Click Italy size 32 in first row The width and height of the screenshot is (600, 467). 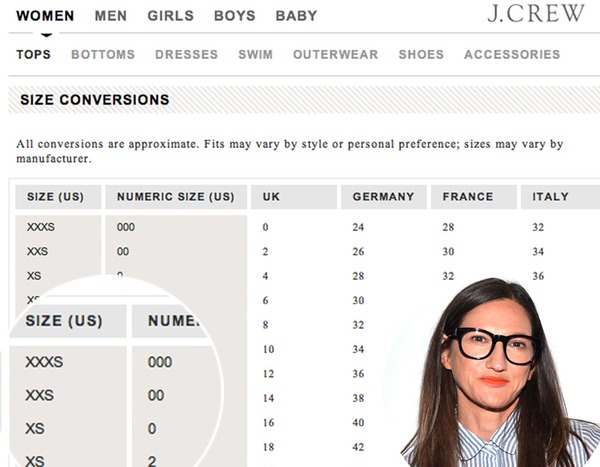pyautogui.click(x=538, y=227)
